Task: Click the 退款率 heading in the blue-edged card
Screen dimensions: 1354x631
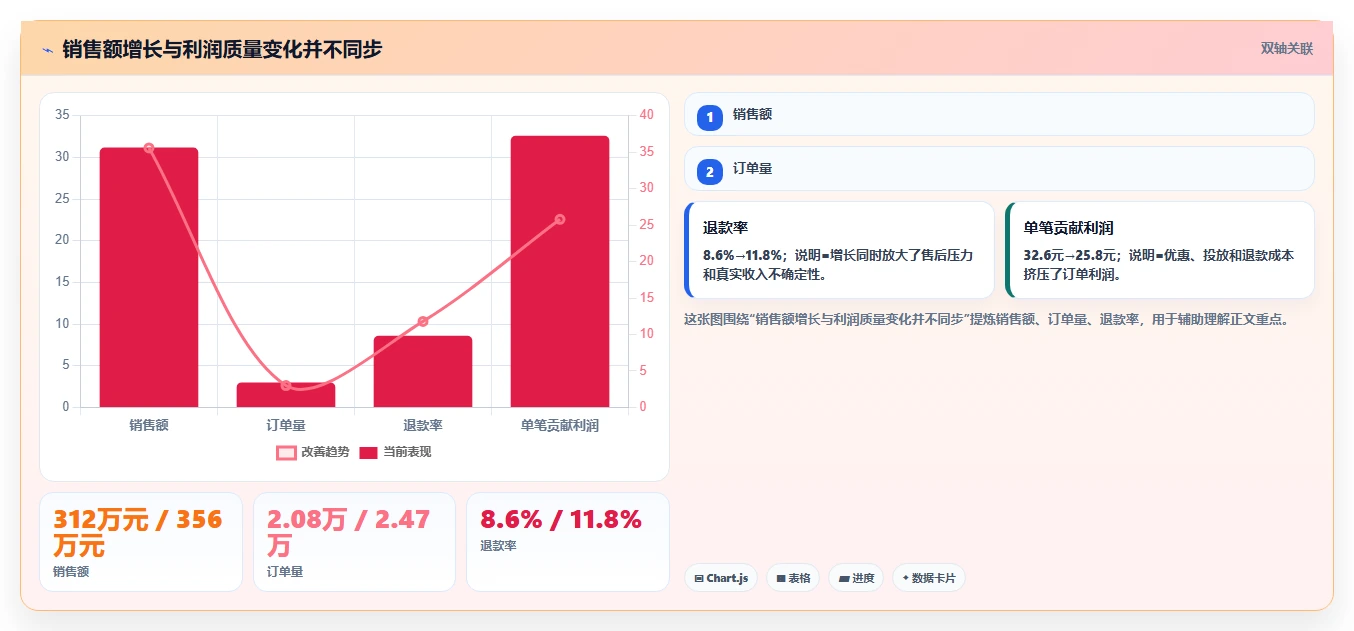Action: pos(726,228)
